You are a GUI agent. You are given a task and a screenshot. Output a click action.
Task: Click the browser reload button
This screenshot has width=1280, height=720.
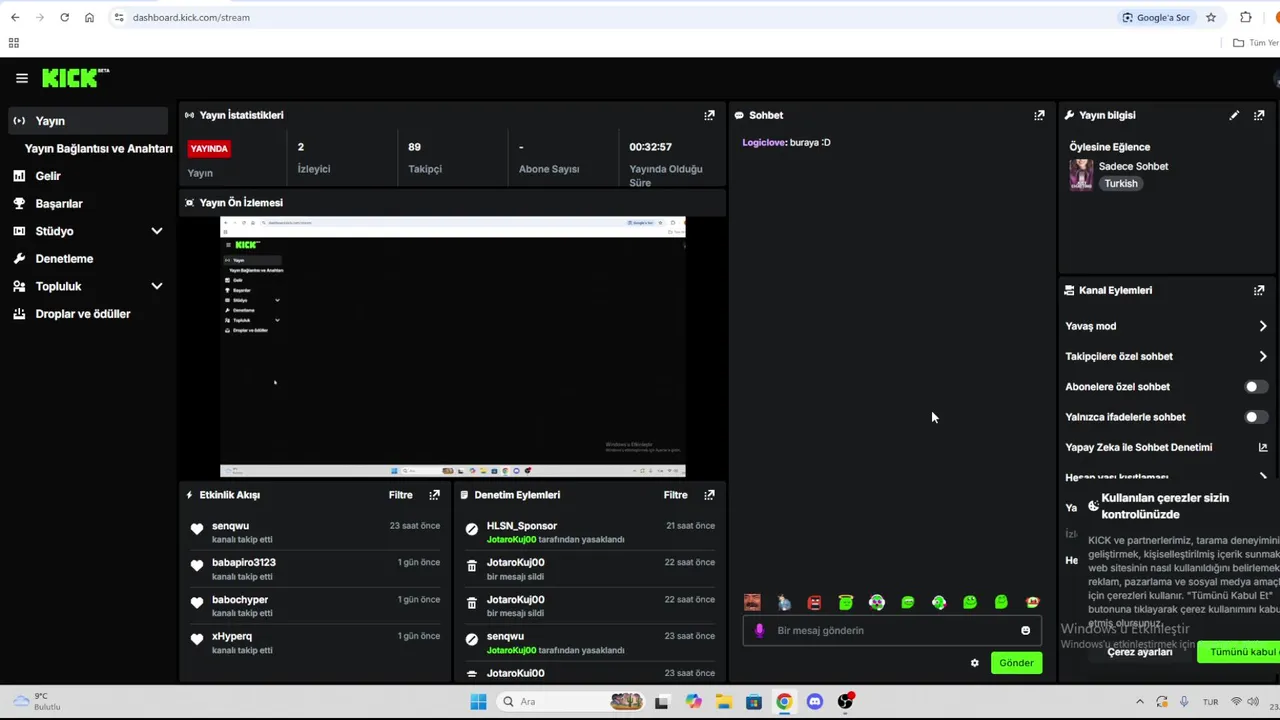click(x=64, y=17)
